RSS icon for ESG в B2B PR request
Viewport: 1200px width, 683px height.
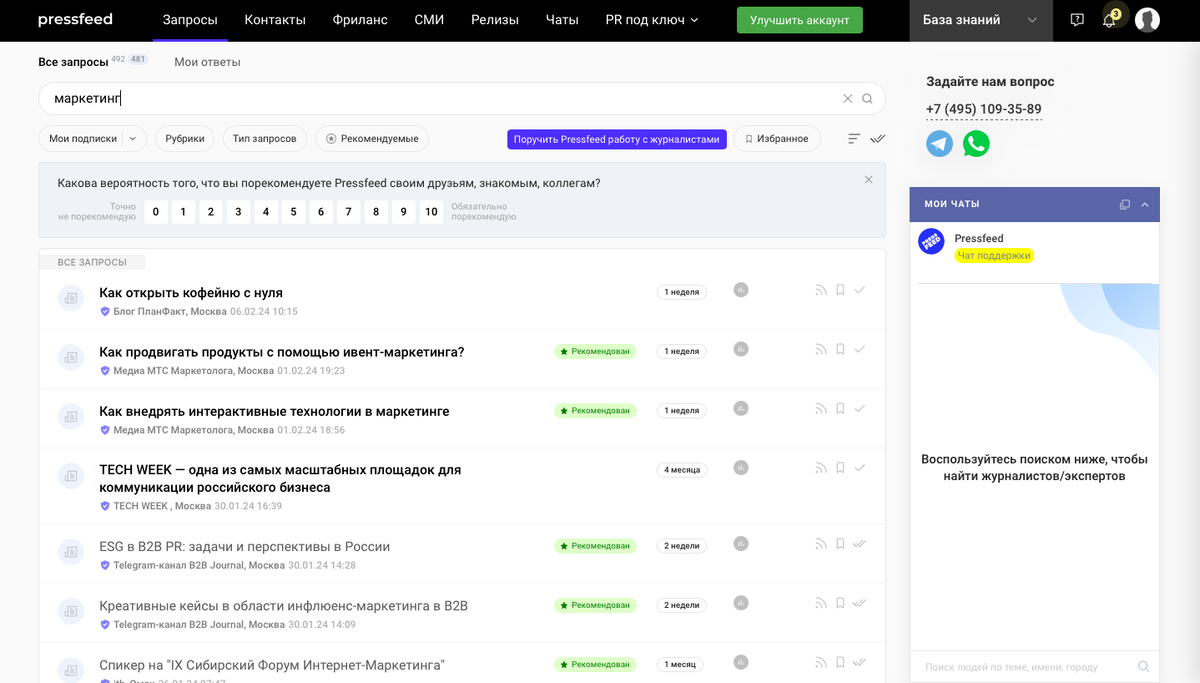(x=821, y=545)
